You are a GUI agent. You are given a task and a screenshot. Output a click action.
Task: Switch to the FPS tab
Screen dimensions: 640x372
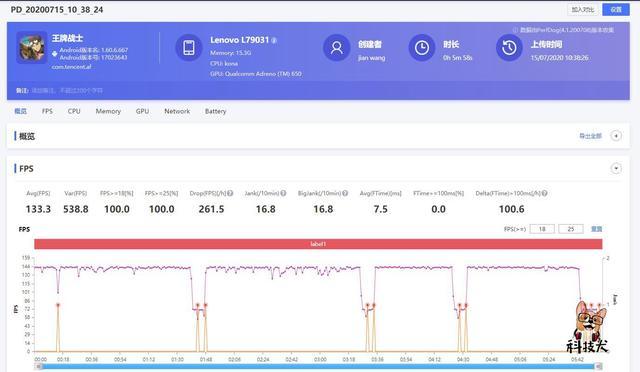point(47,111)
